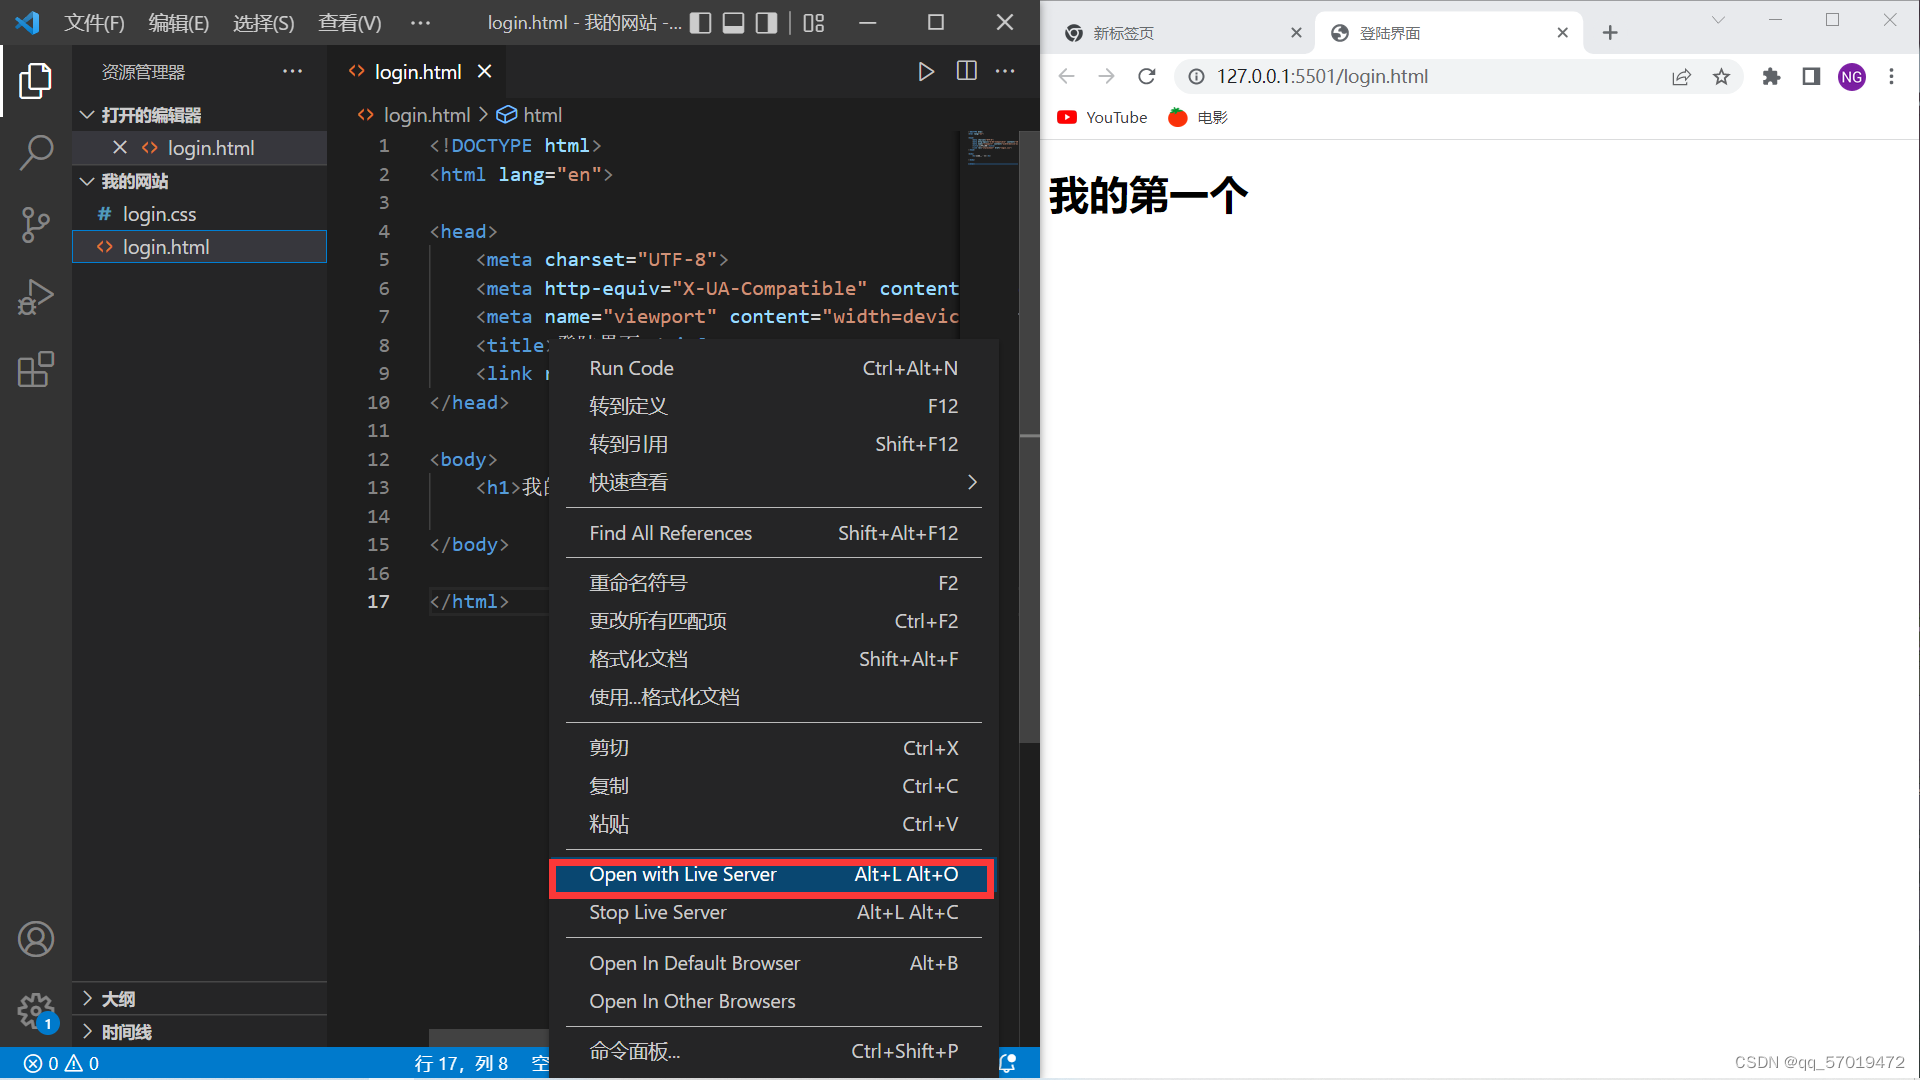1920x1080 pixels.
Task: Open the YouTube bookmark
Action: pos(1102,117)
